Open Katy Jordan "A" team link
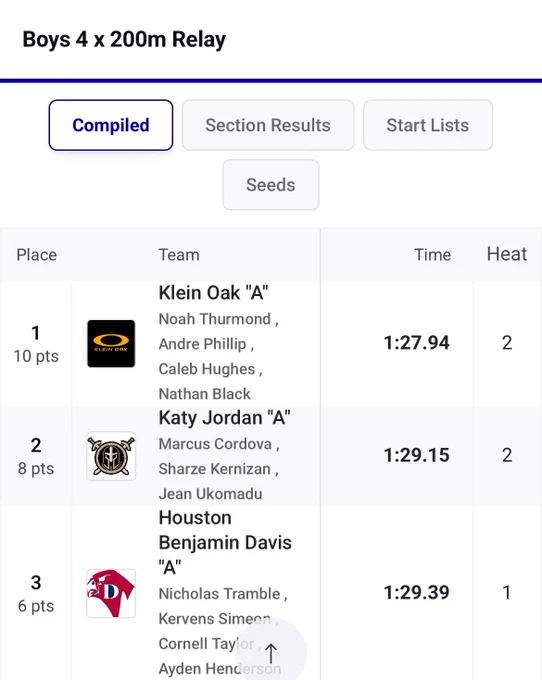Viewport: 542px width, 680px height. tap(225, 418)
